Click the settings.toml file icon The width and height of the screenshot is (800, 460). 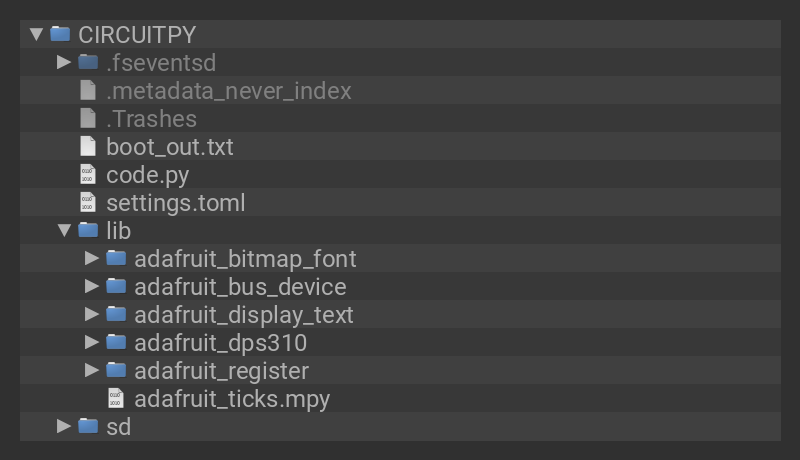pyautogui.click(x=88, y=202)
